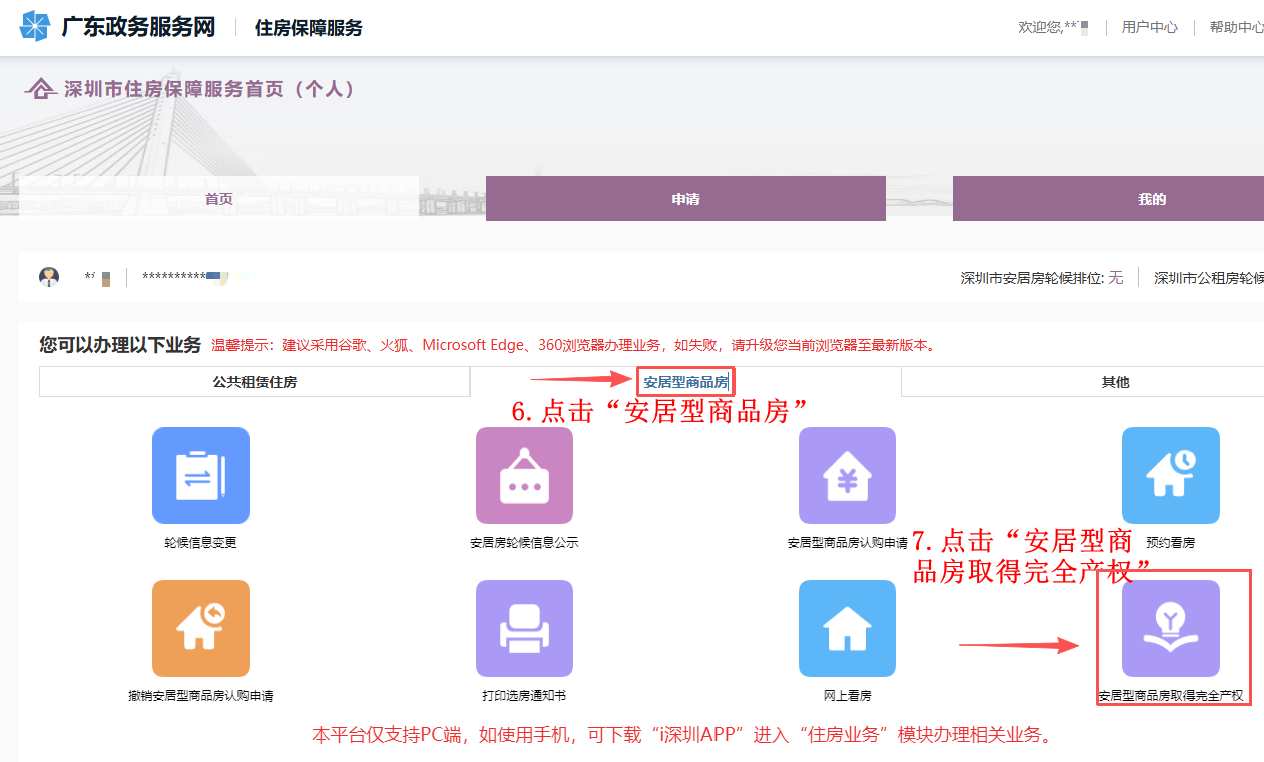Click the 住房保障服务 header title
1264x762 pixels.
308,28
